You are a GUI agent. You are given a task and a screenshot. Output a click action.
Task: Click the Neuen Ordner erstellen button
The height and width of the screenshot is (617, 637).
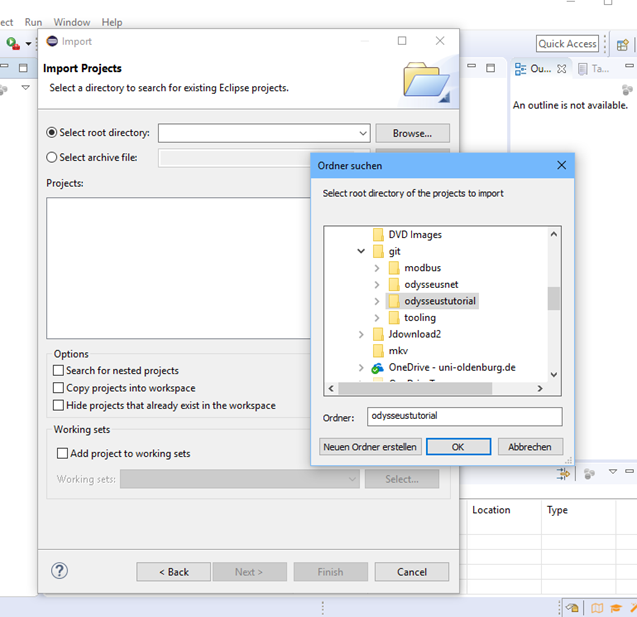click(x=369, y=447)
